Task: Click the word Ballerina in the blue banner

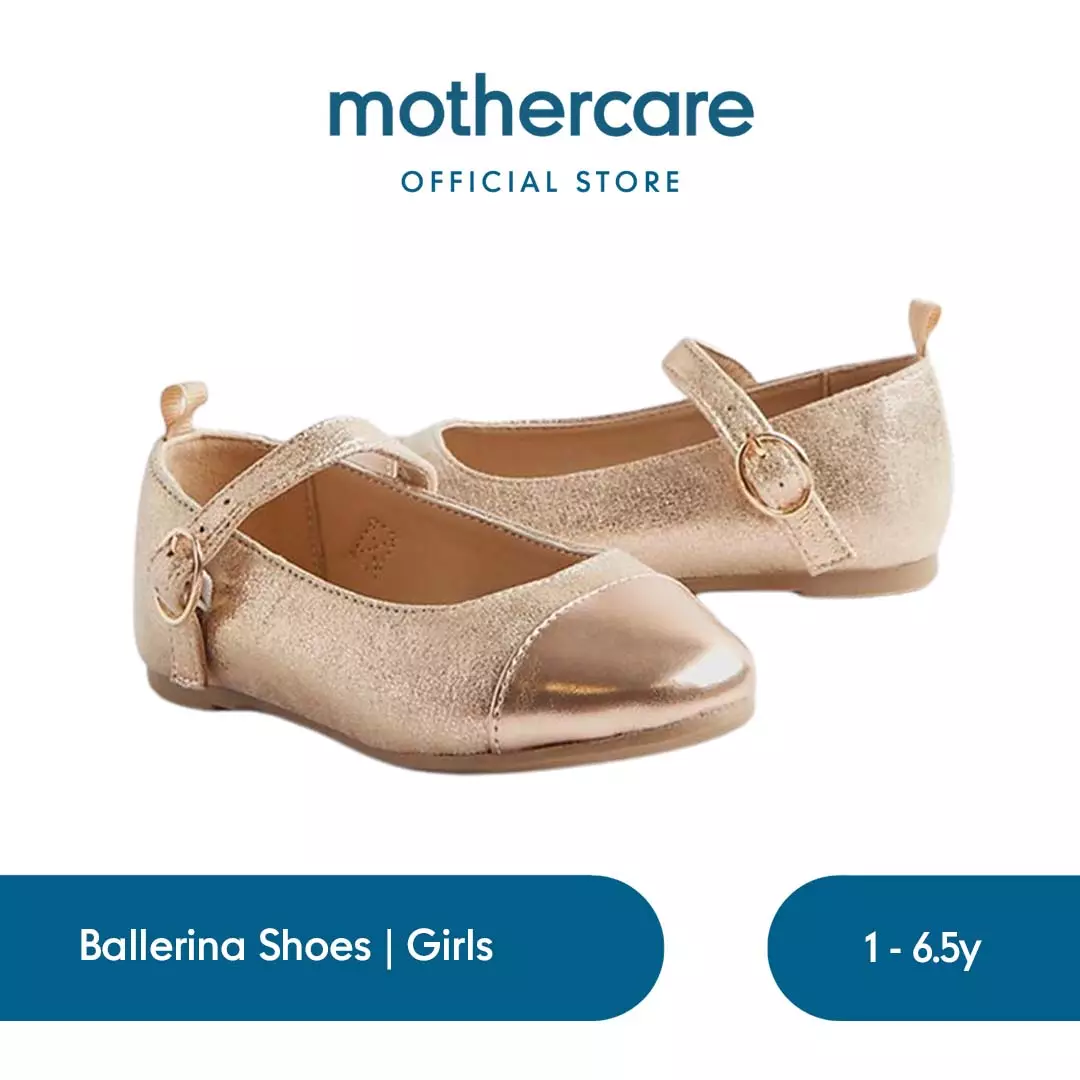Action: [x=164, y=945]
